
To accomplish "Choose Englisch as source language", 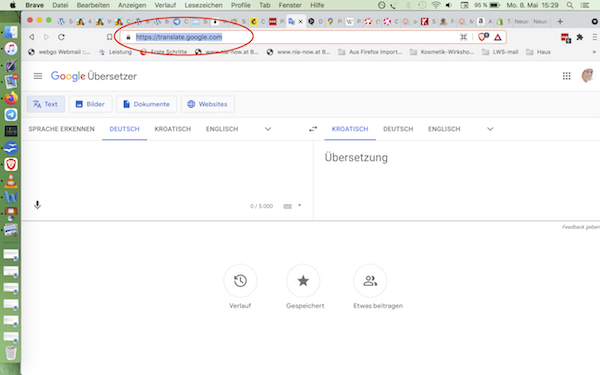I will pos(222,129).
